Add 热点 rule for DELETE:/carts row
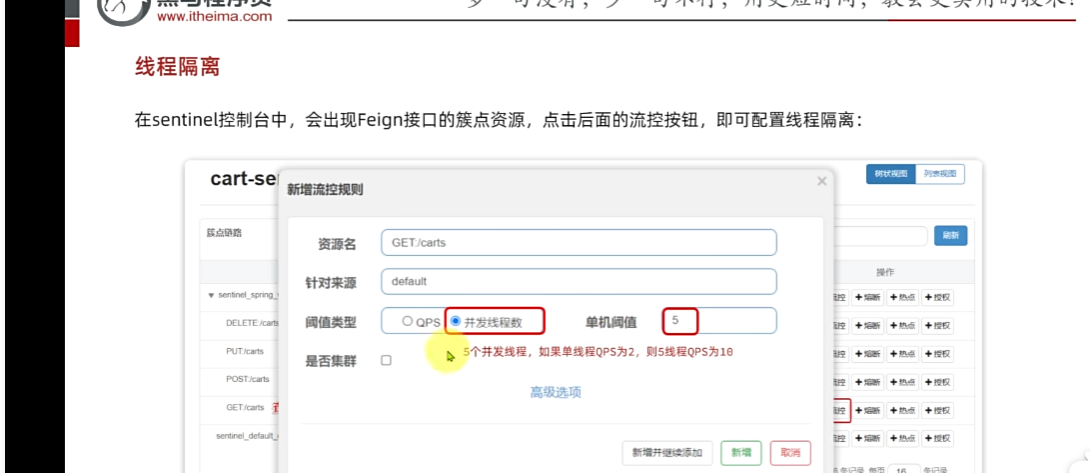Screen dimensions: 1090x473 pos(902,326)
